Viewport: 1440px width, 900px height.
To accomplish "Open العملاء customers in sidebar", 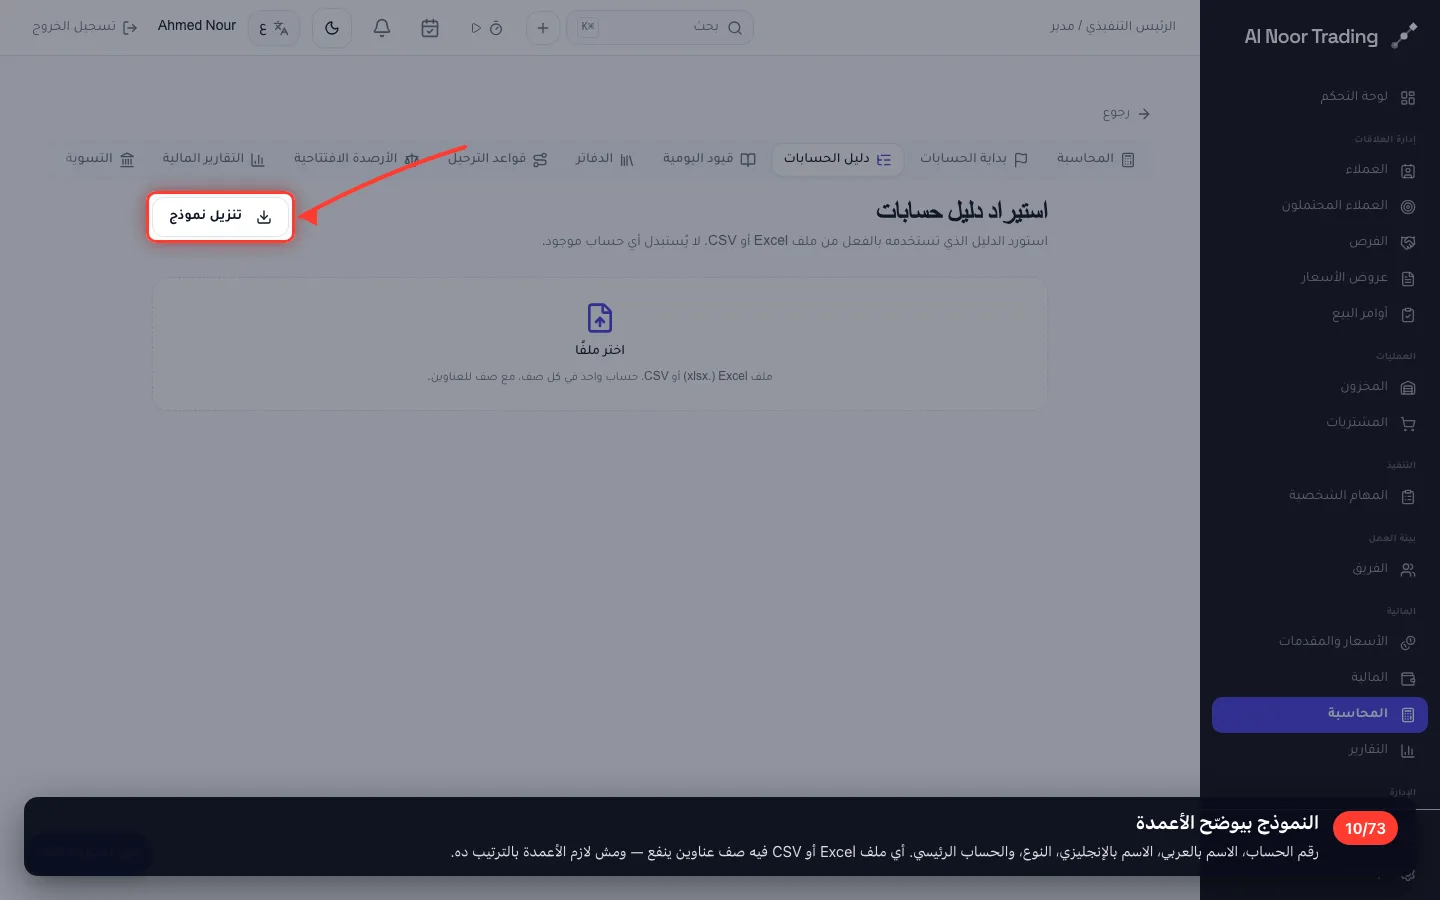I will (1320, 170).
